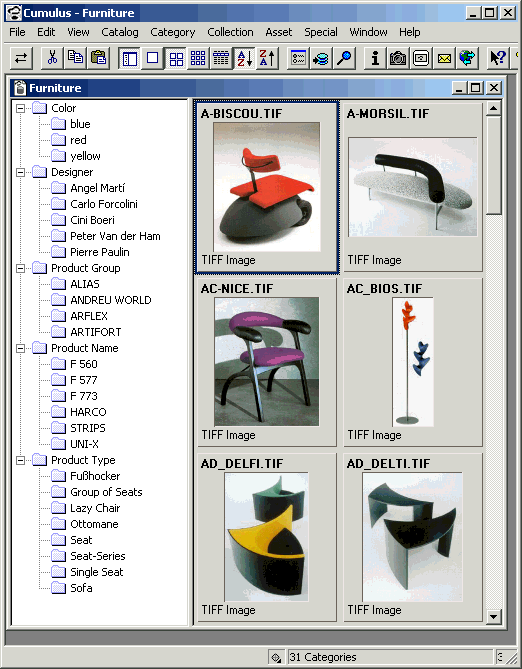Click the thumbnail pane scroll down arrow

(x=493, y=617)
